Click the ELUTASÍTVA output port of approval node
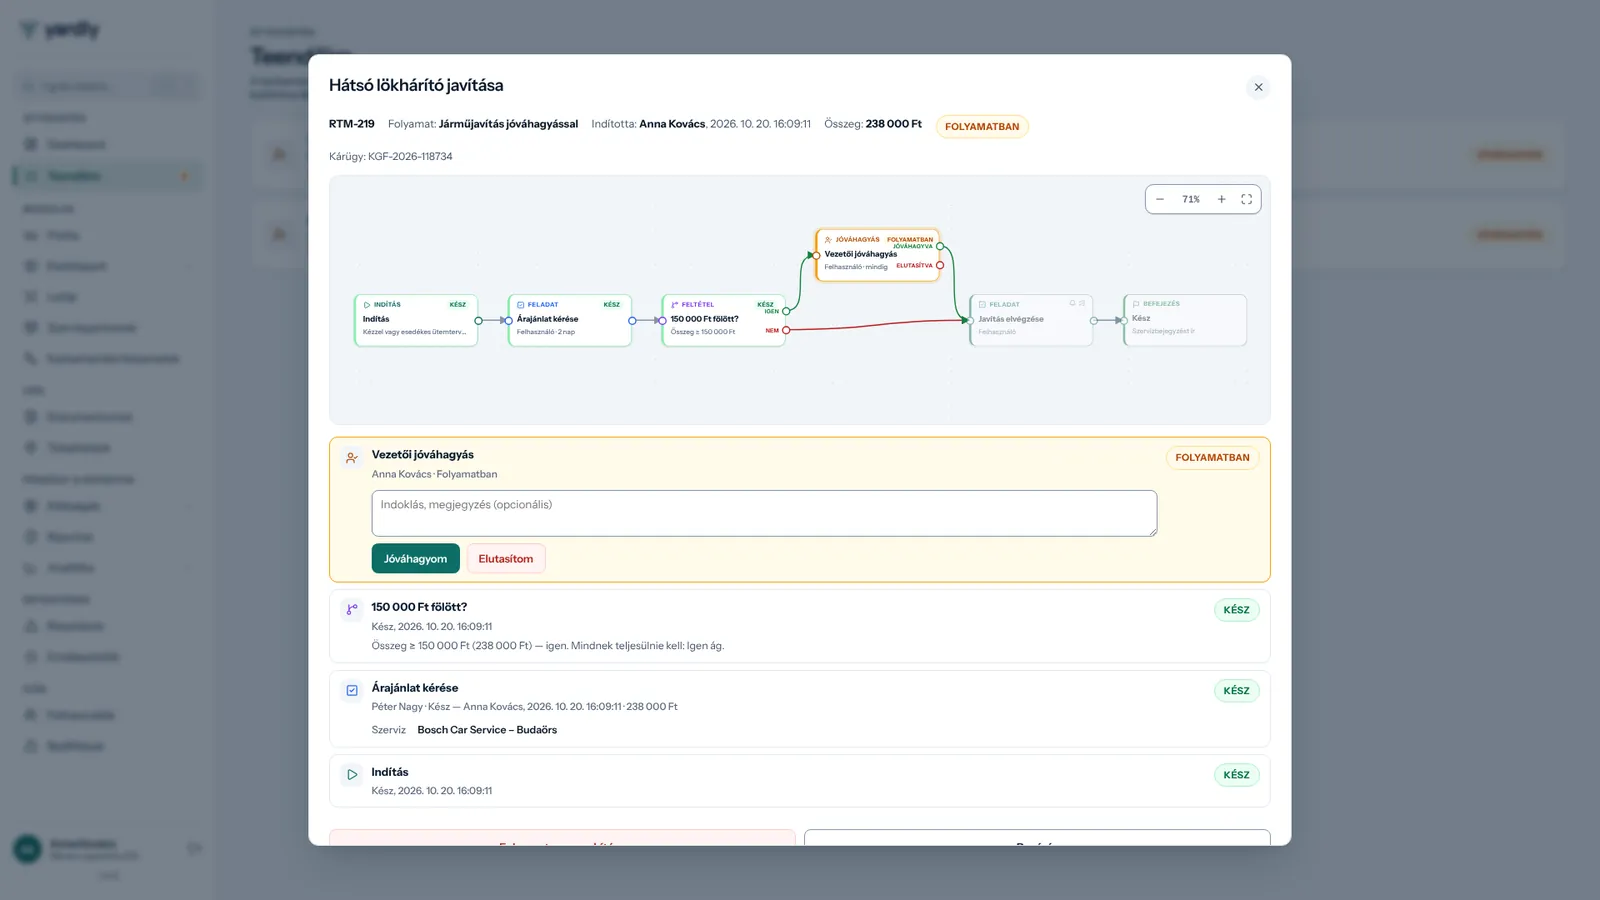The width and height of the screenshot is (1600, 900). [x=940, y=265]
